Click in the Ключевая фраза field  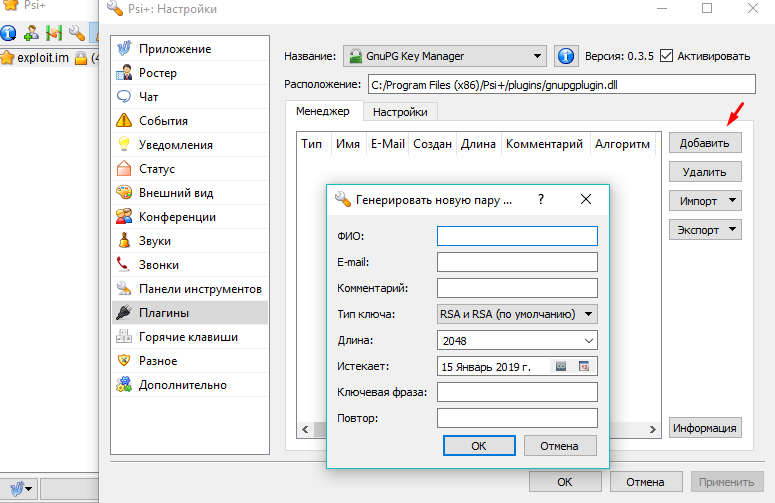click(x=517, y=392)
